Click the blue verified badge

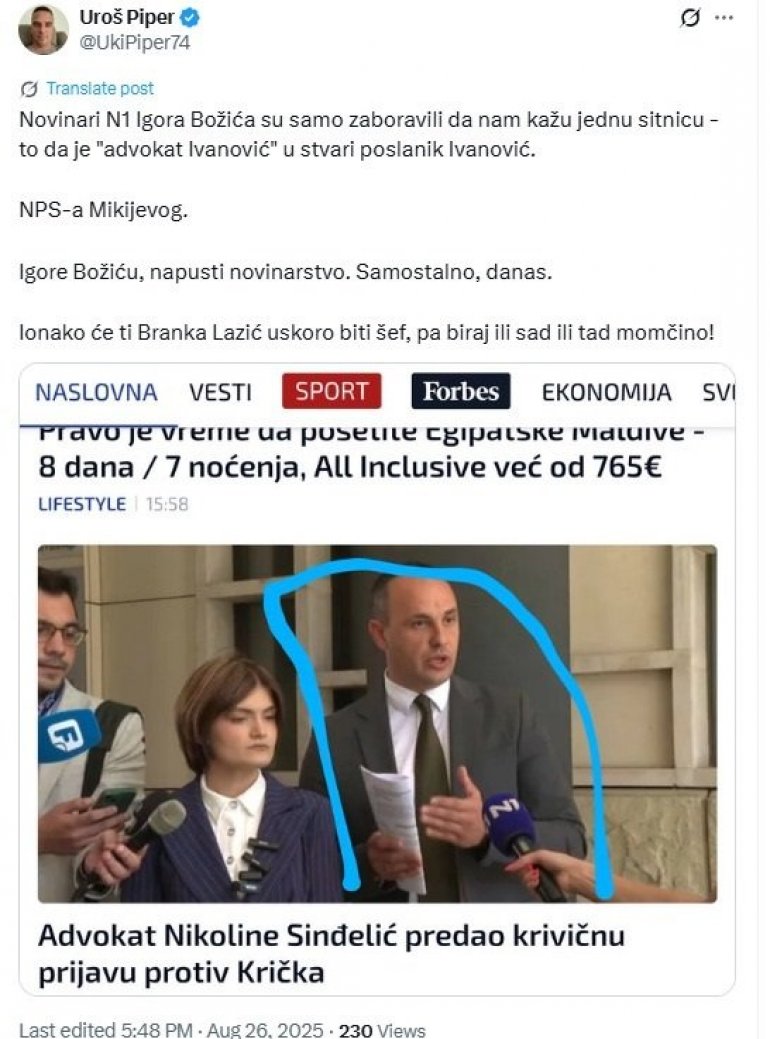(x=190, y=18)
